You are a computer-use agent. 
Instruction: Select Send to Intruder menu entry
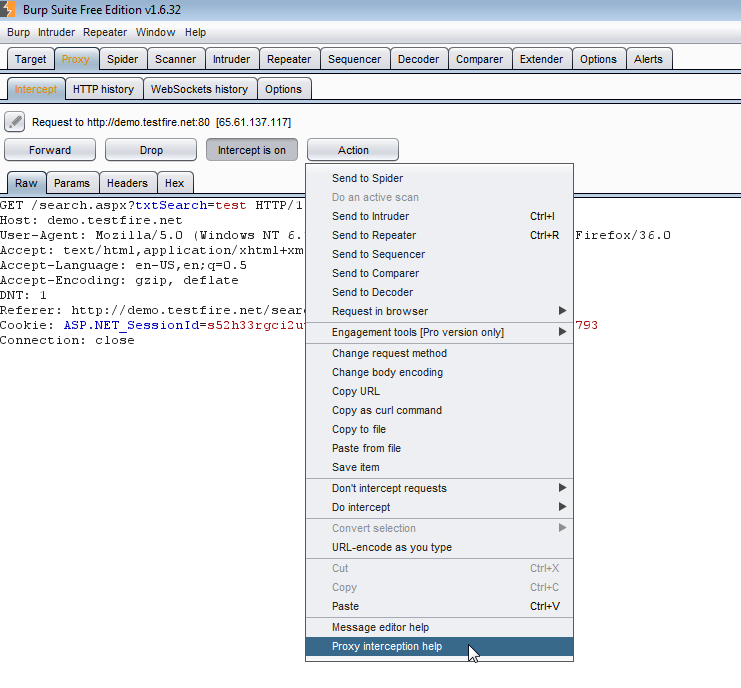click(370, 216)
